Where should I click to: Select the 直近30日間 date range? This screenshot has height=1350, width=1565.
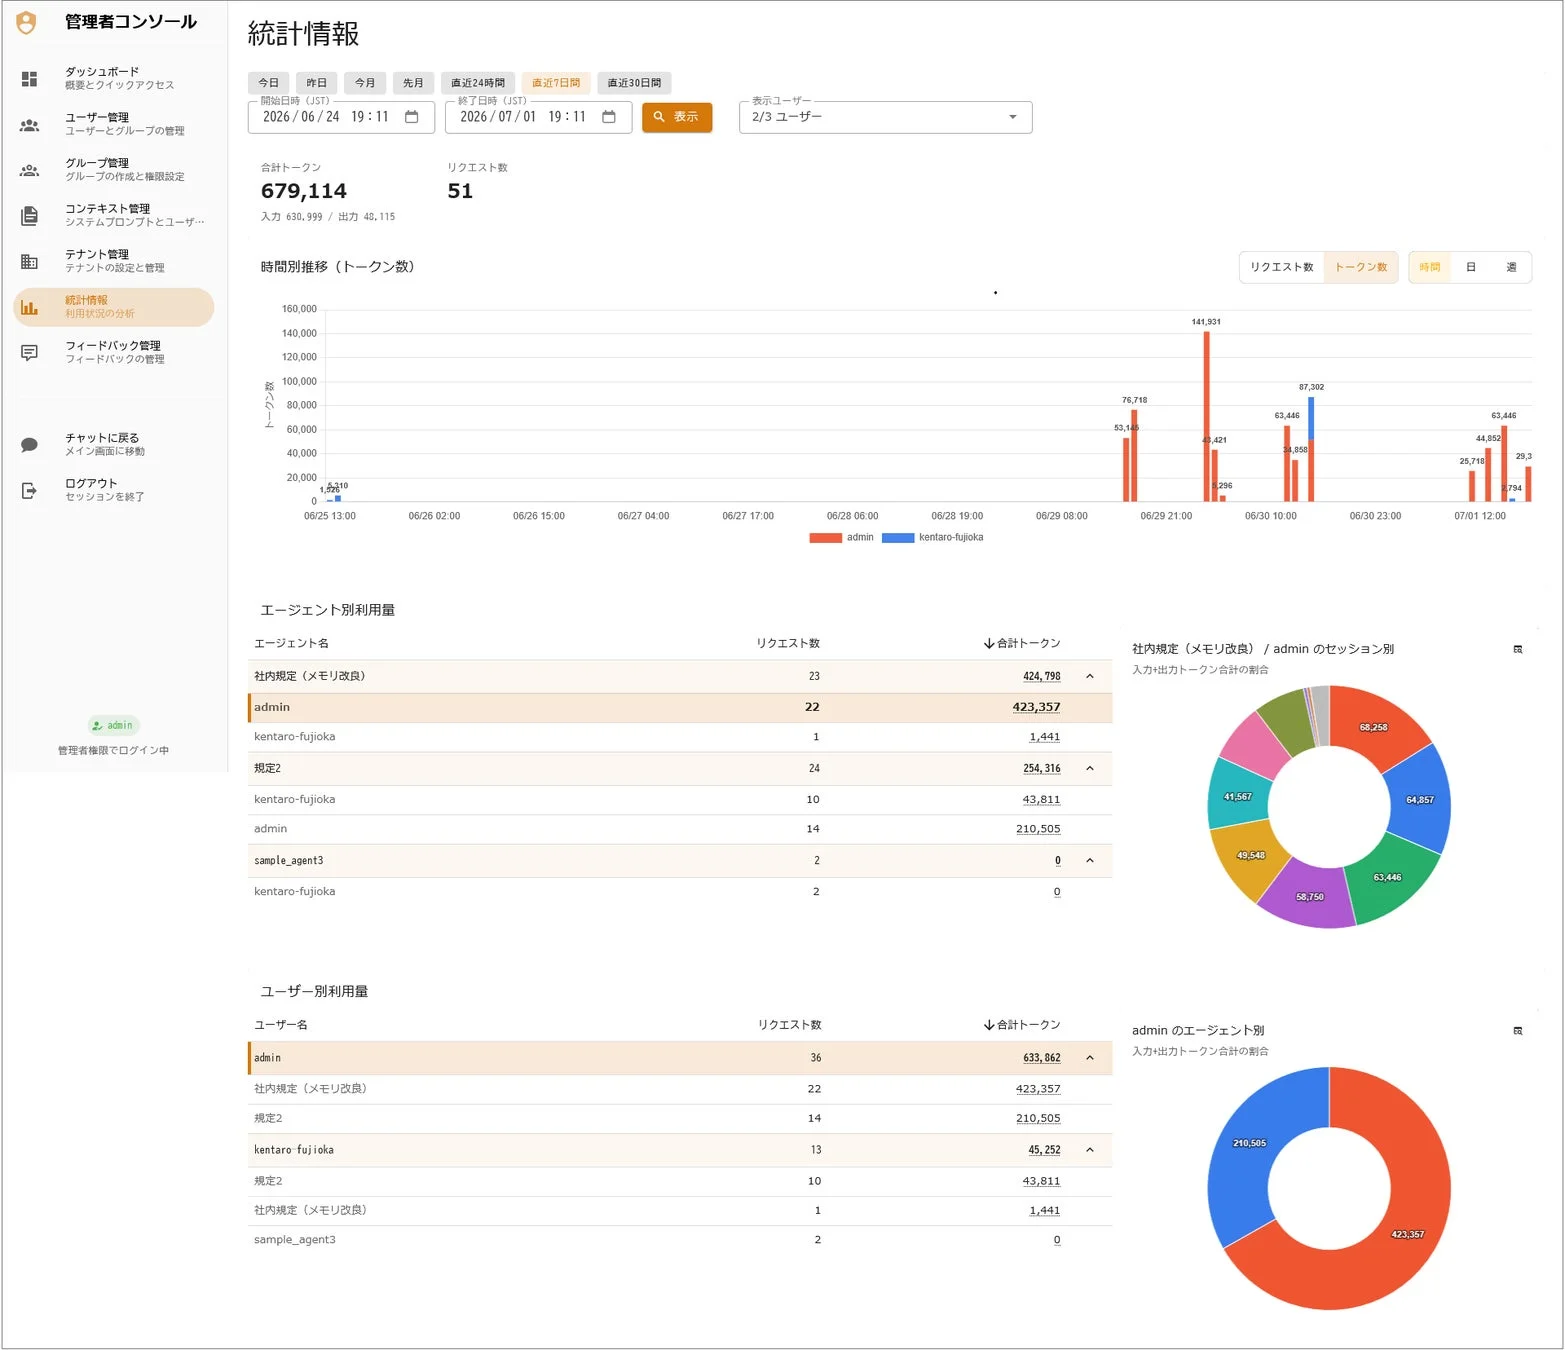pyautogui.click(x=634, y=83)
